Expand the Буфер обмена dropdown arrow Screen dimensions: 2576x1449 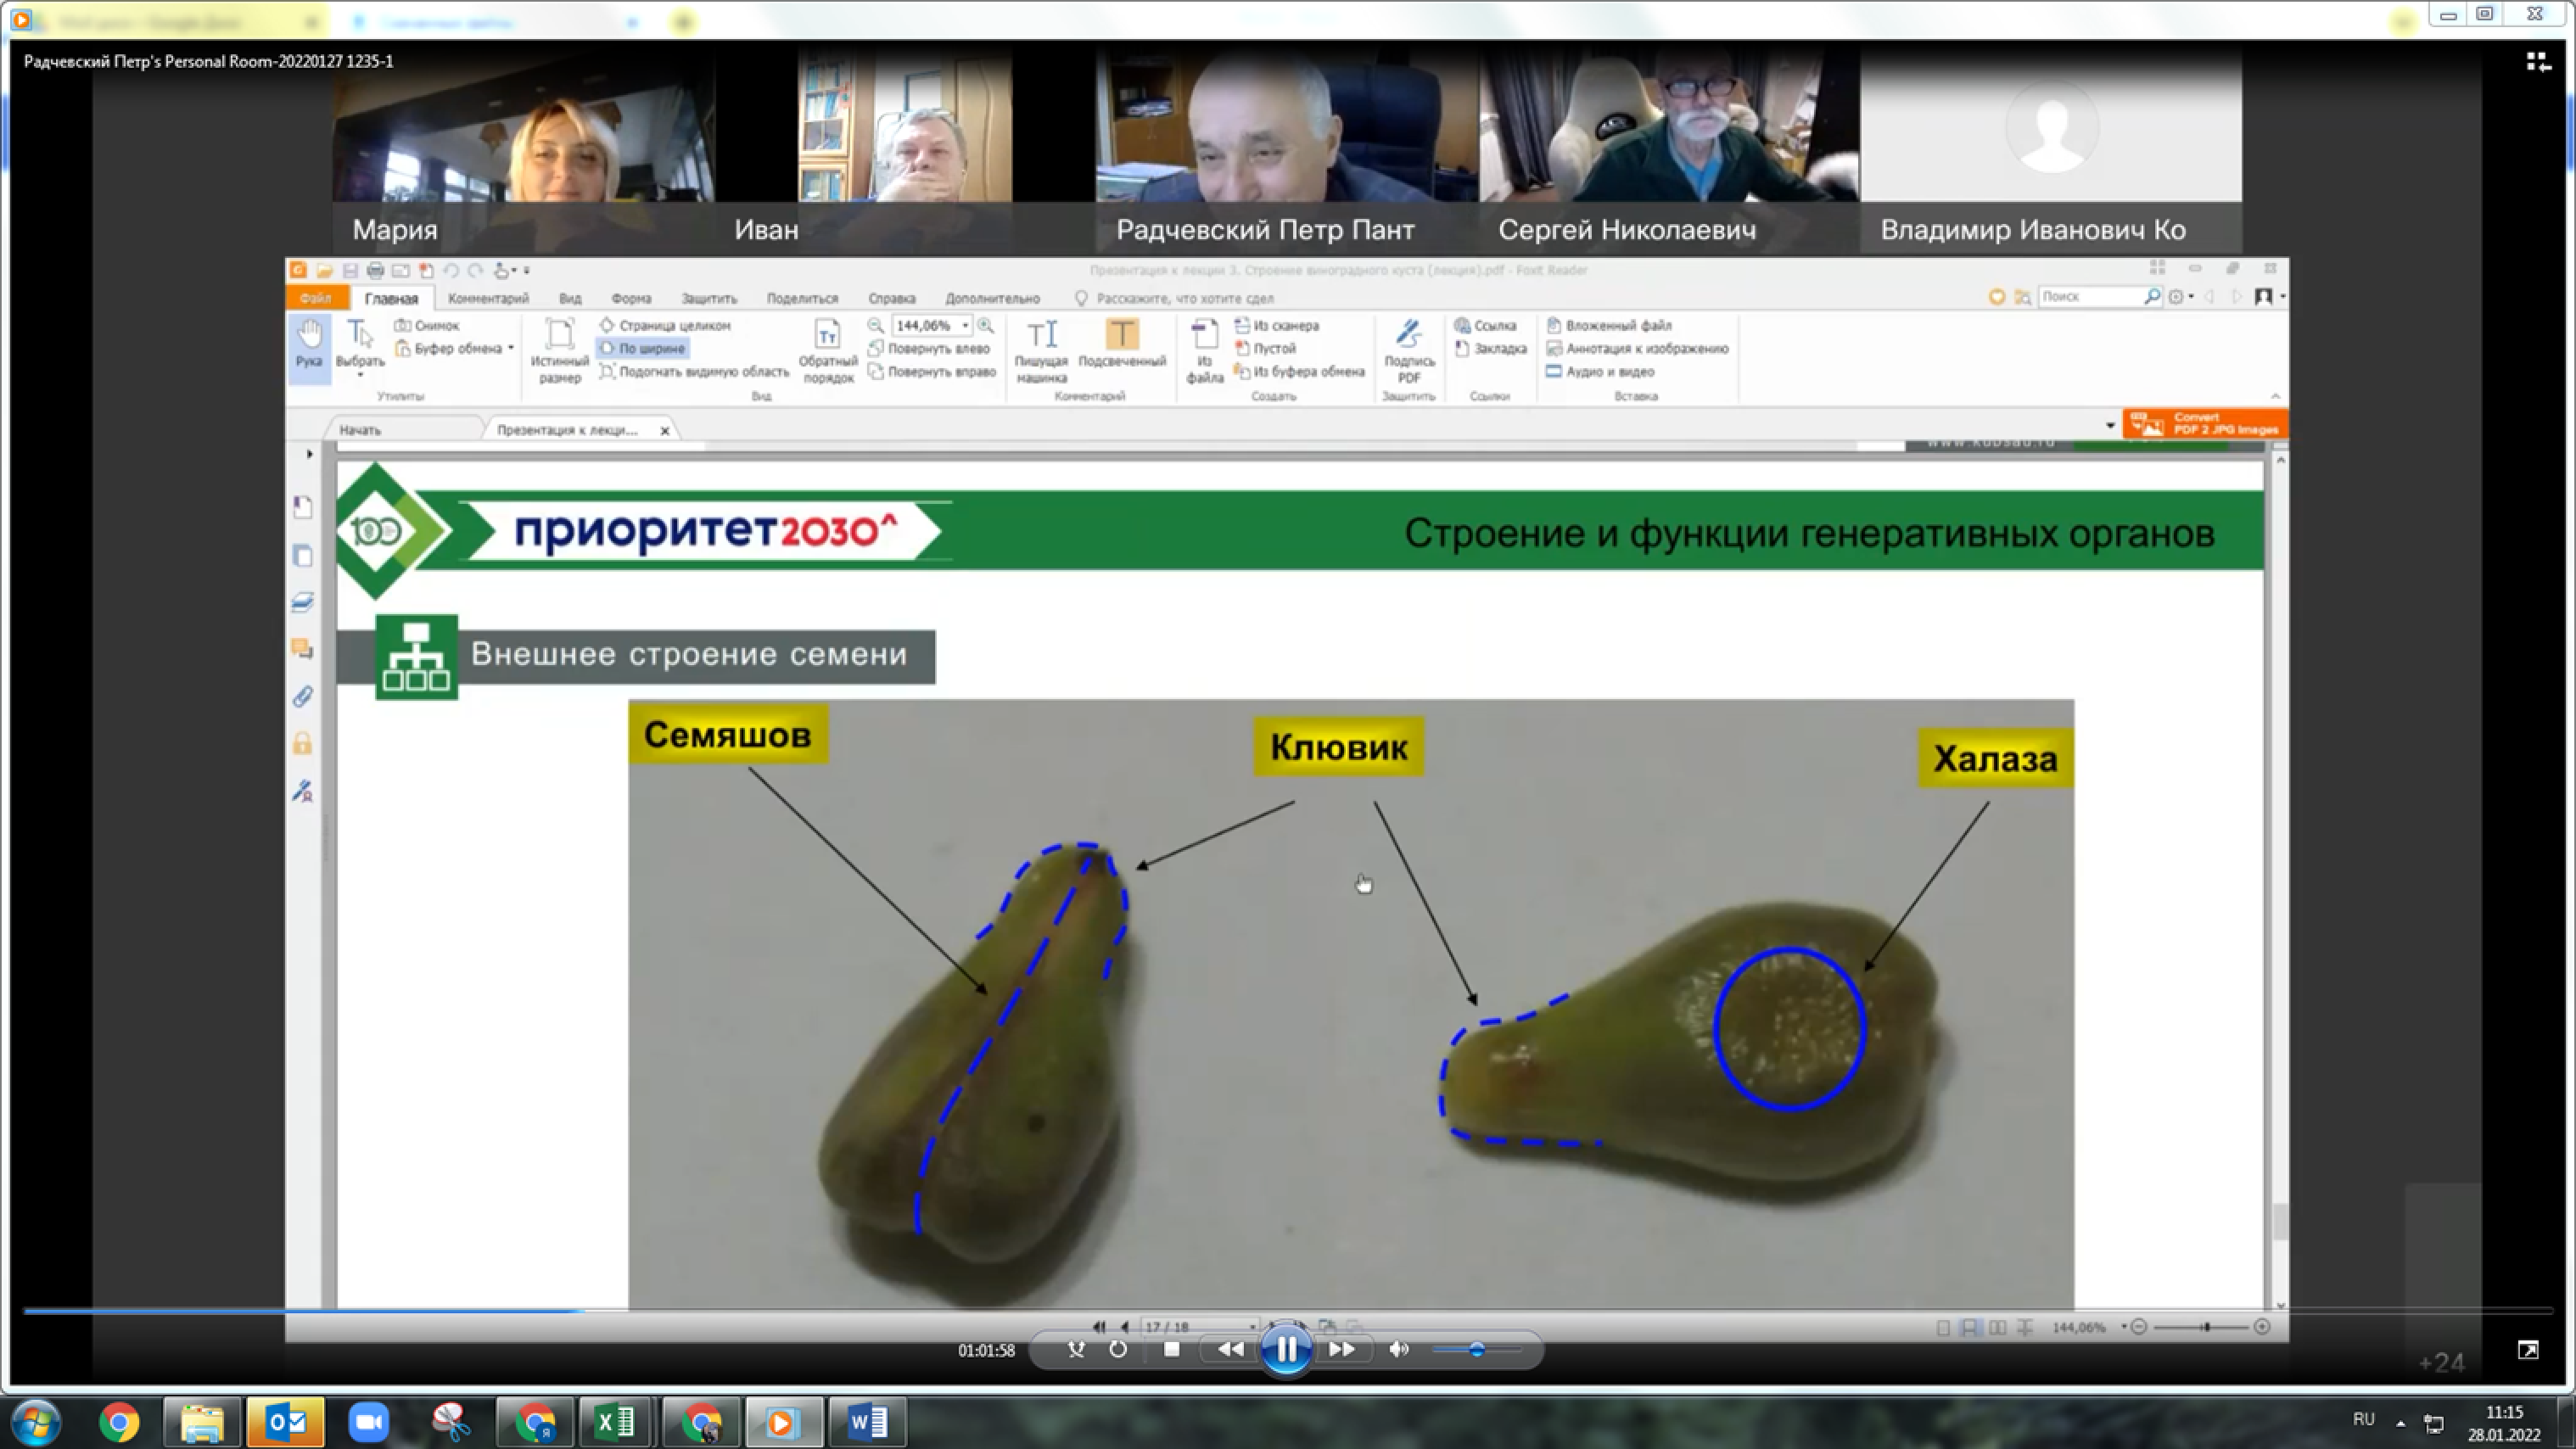pos(510,348)
